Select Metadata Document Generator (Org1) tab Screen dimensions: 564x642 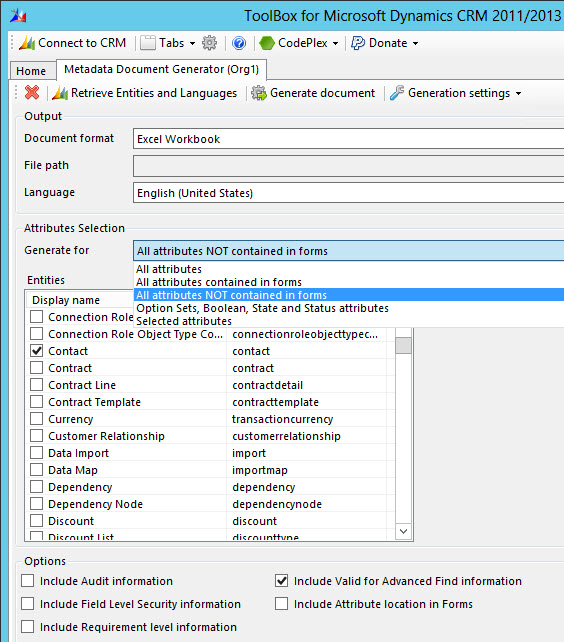tap(161, 69)
